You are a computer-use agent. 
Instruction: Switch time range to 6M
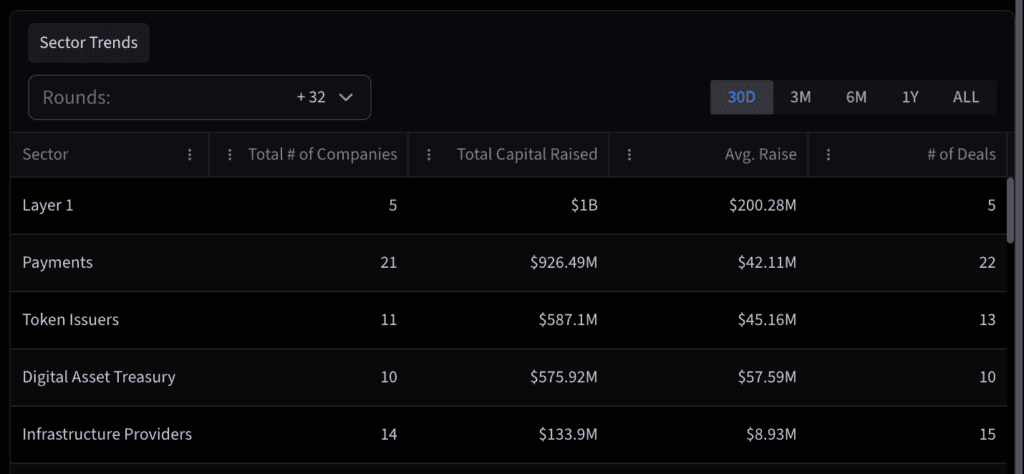point(856,97)
